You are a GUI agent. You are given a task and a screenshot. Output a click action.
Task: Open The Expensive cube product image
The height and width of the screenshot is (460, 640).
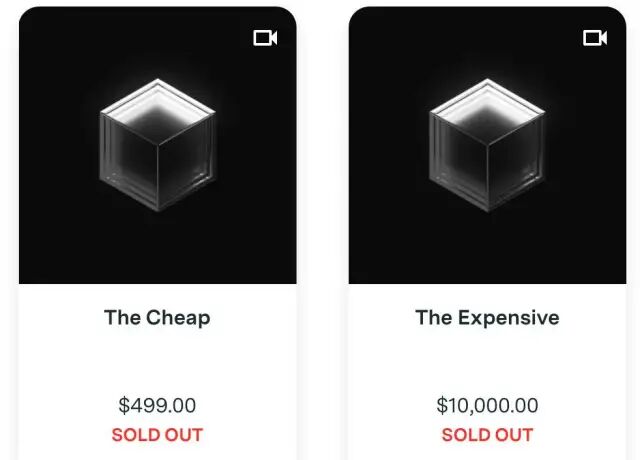coord(487,145)
